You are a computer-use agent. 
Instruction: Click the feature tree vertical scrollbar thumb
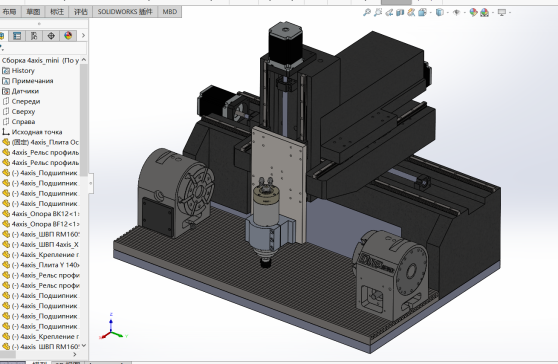pos(84,120)
